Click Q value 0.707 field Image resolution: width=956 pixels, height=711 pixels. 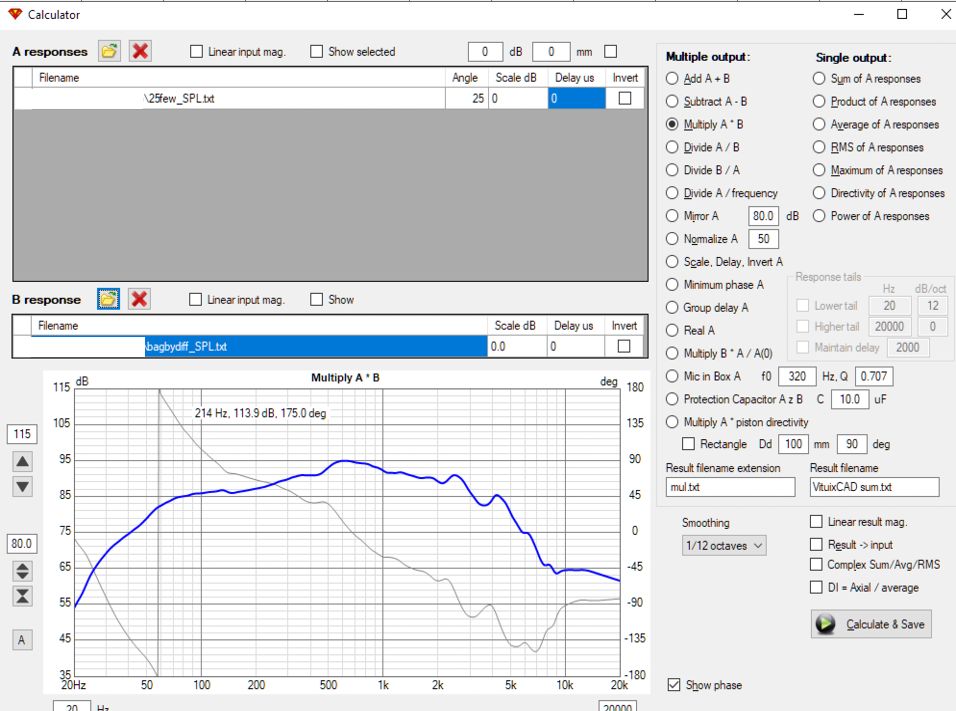coord(874,376)
